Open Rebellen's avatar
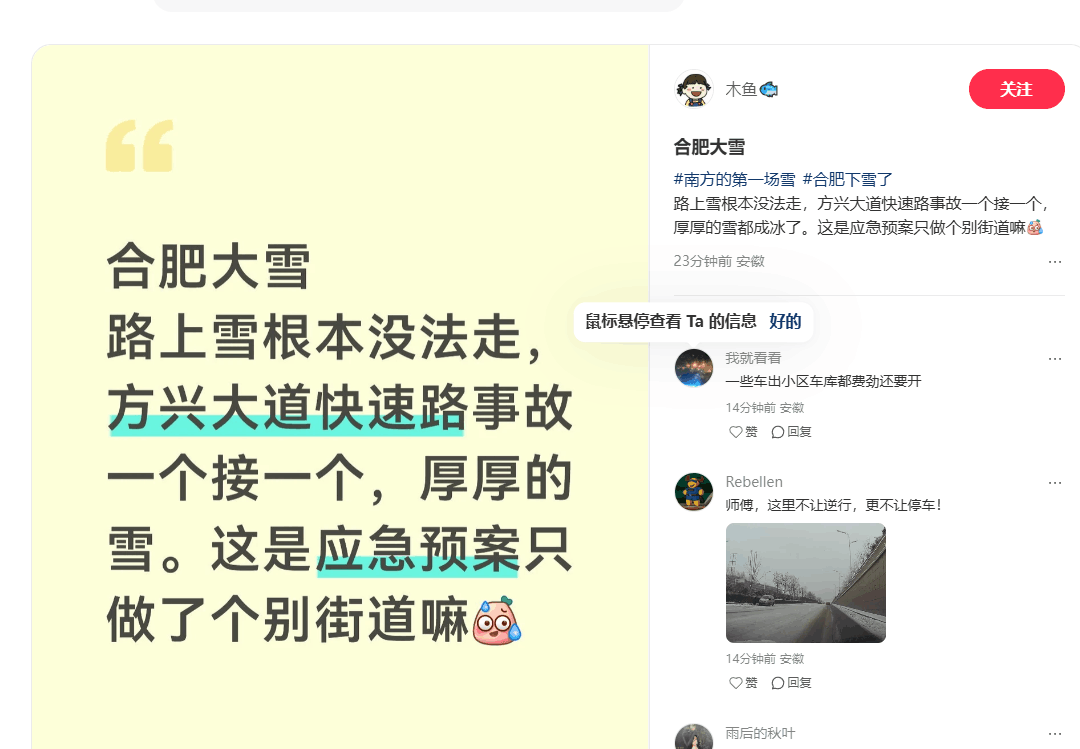This screenshot has width=1080, height=749. (694, 491)
